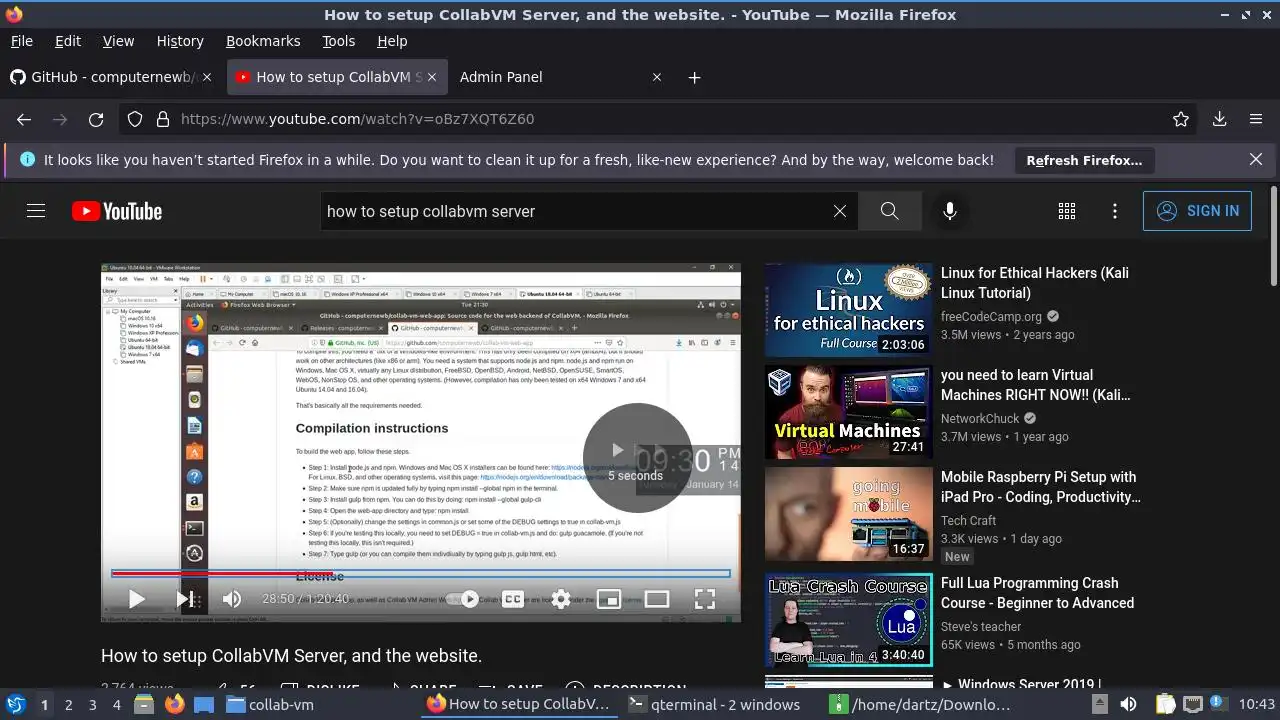The height and width of the screenshot is (720, 1280).
Task: Switch video to miniplayer mode
Action: (x=609, y=599)
